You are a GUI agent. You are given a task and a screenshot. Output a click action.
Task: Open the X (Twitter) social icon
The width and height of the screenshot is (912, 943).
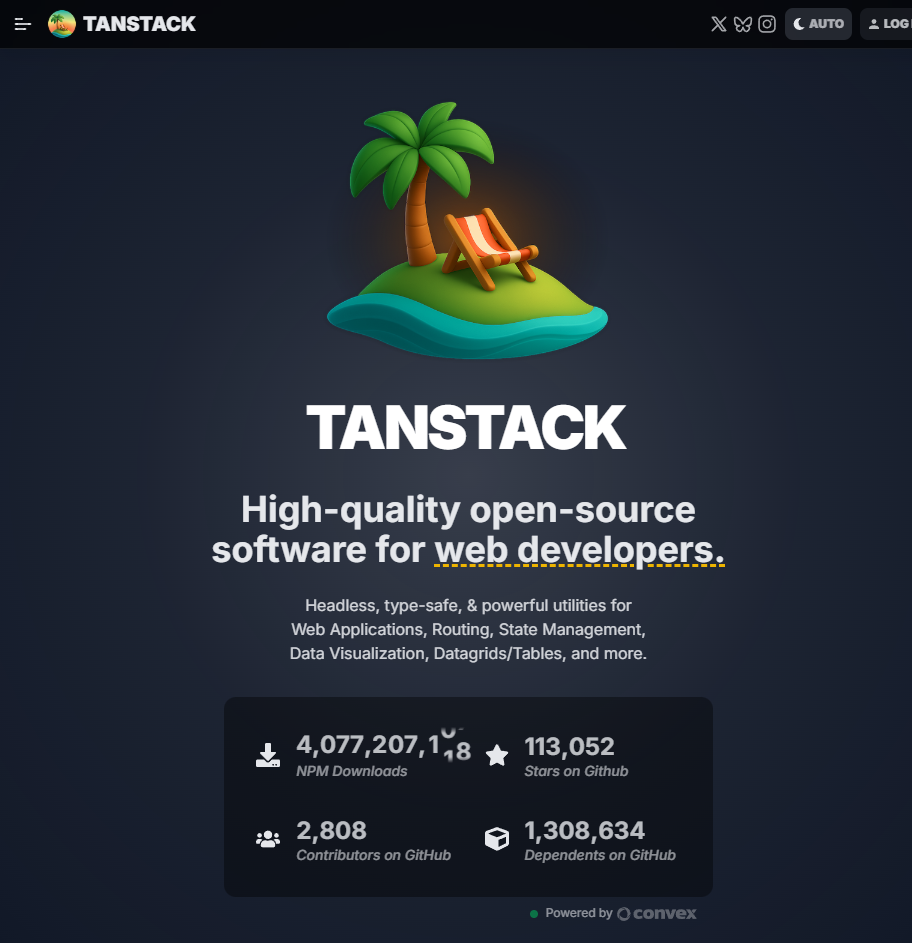point(718,24)
